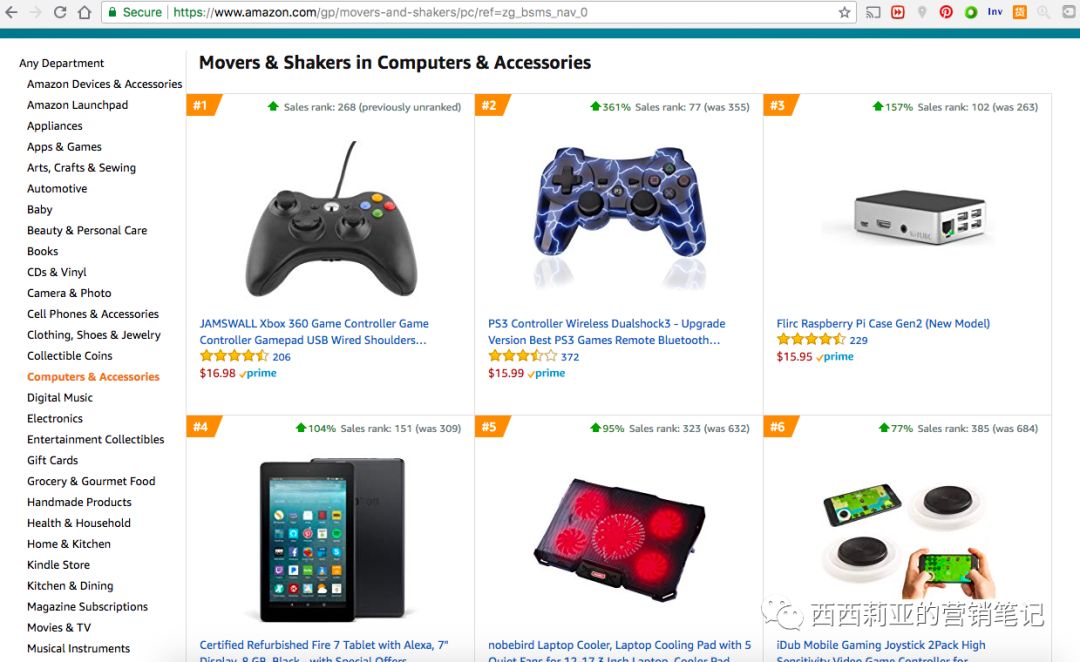Screen dimensions: 1080x662
Task: Open the Flirc Raspberry Pi Case Gen2 link
Action: pos(883,323)
